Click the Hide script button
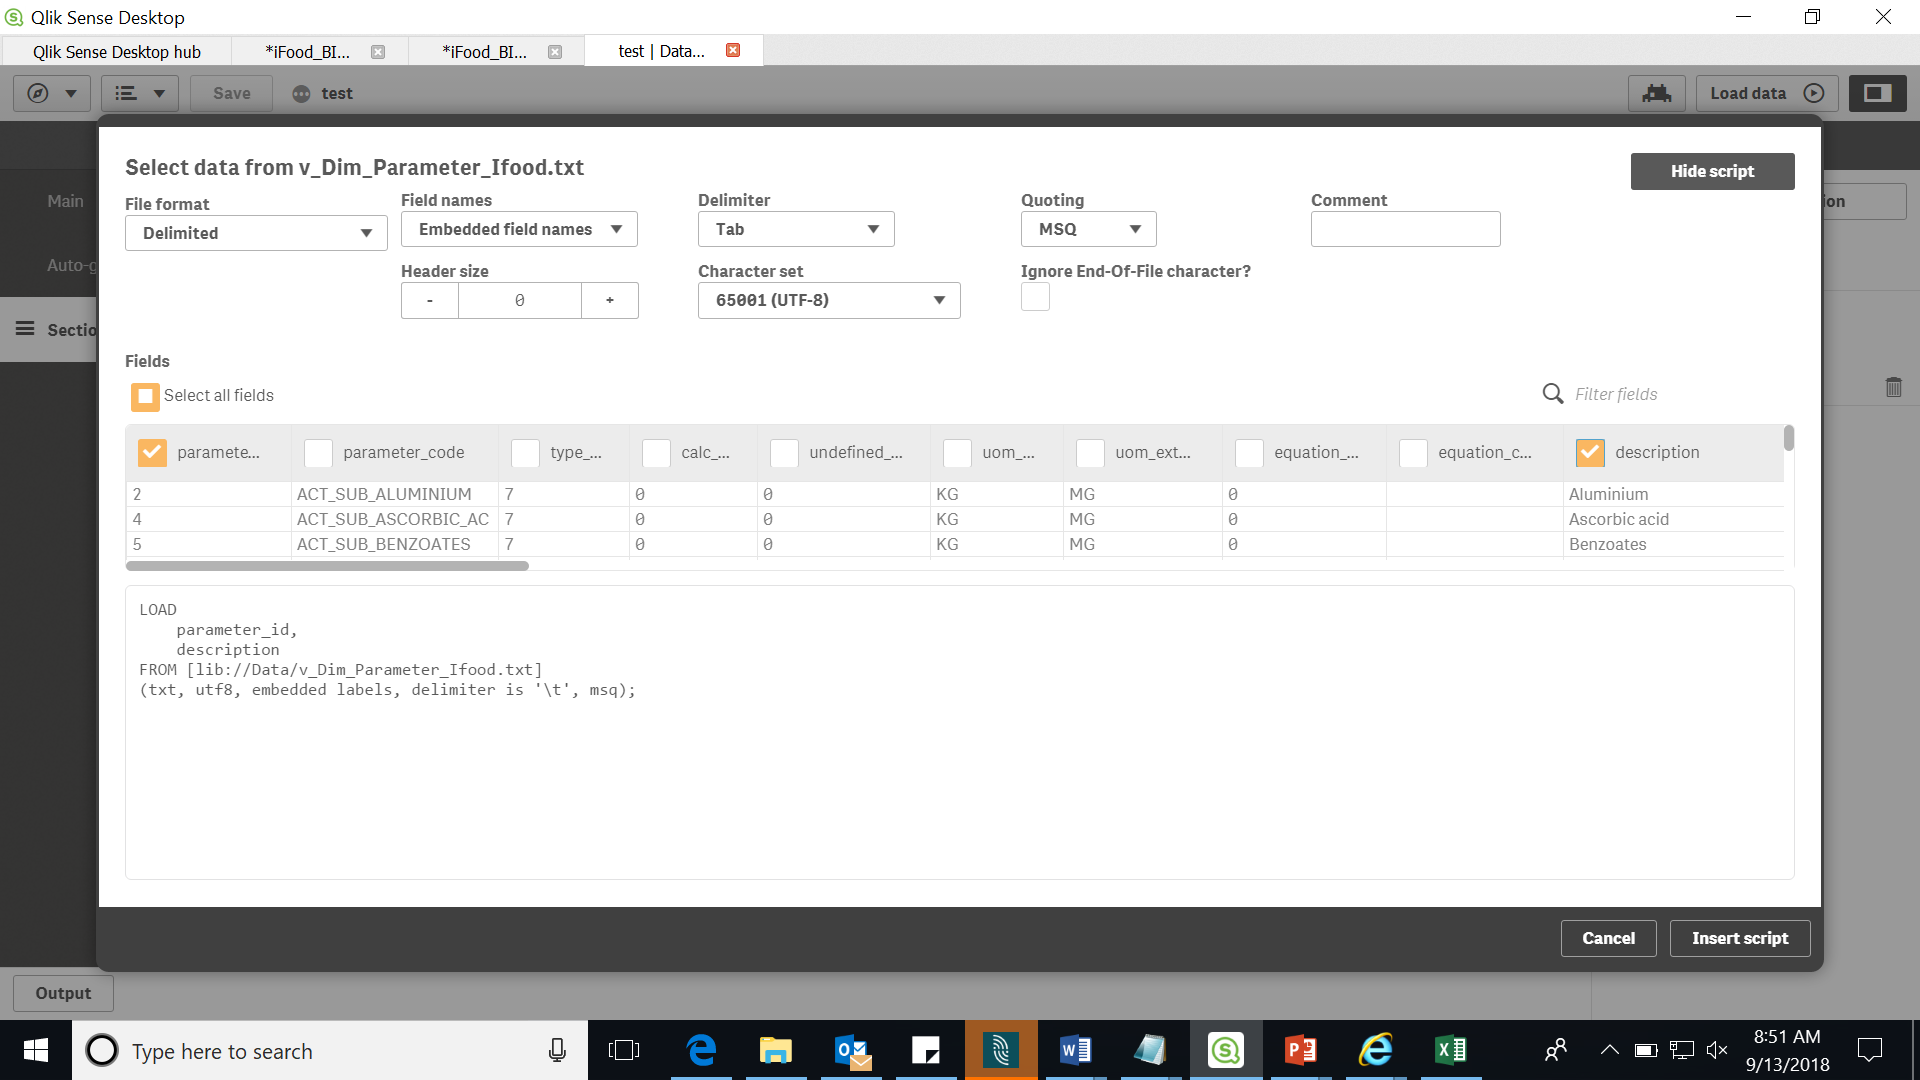Viewport: 1920px width, 1080px height. point(1712,171)
